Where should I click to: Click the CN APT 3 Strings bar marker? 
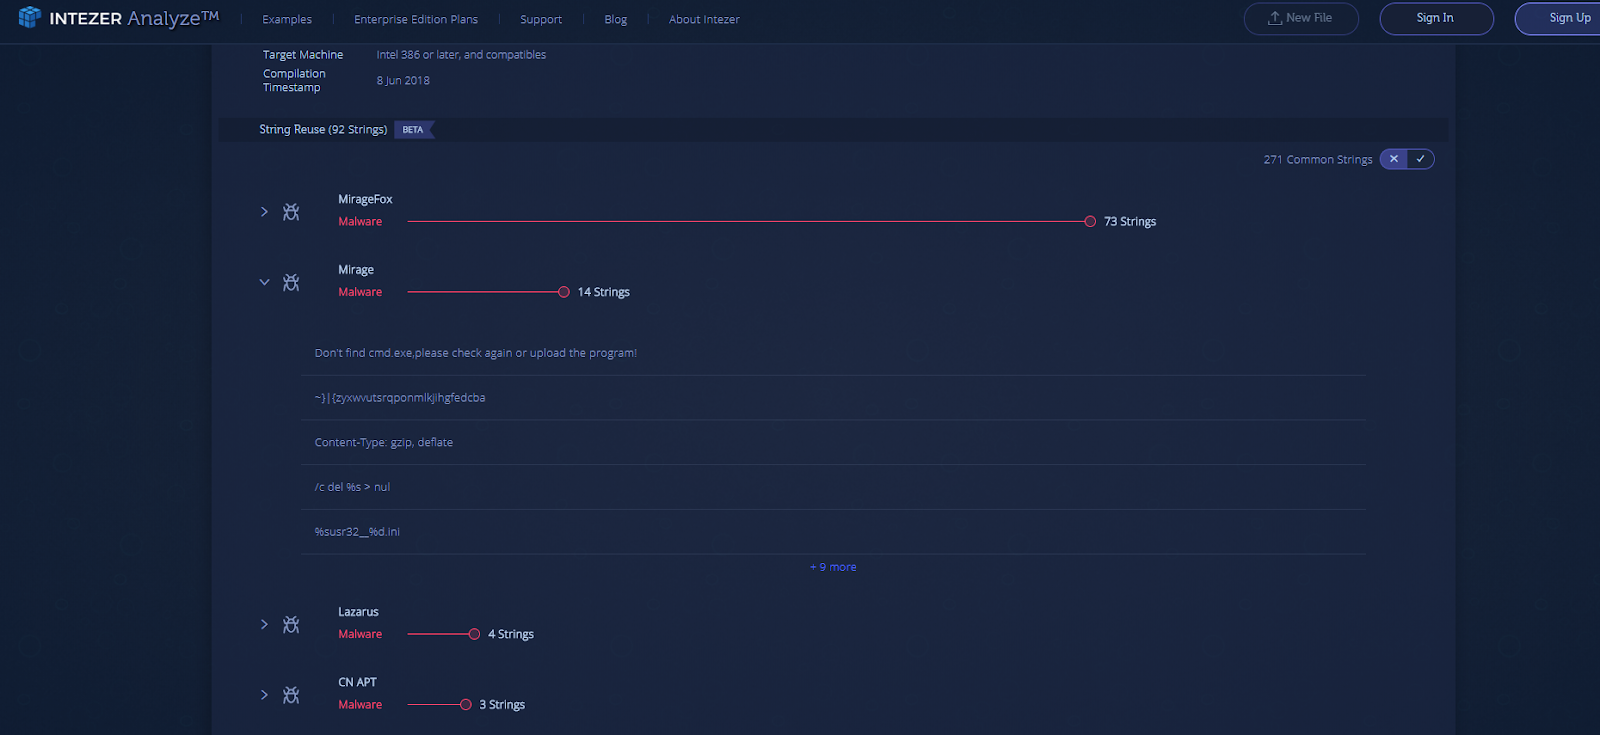[466, 705]
